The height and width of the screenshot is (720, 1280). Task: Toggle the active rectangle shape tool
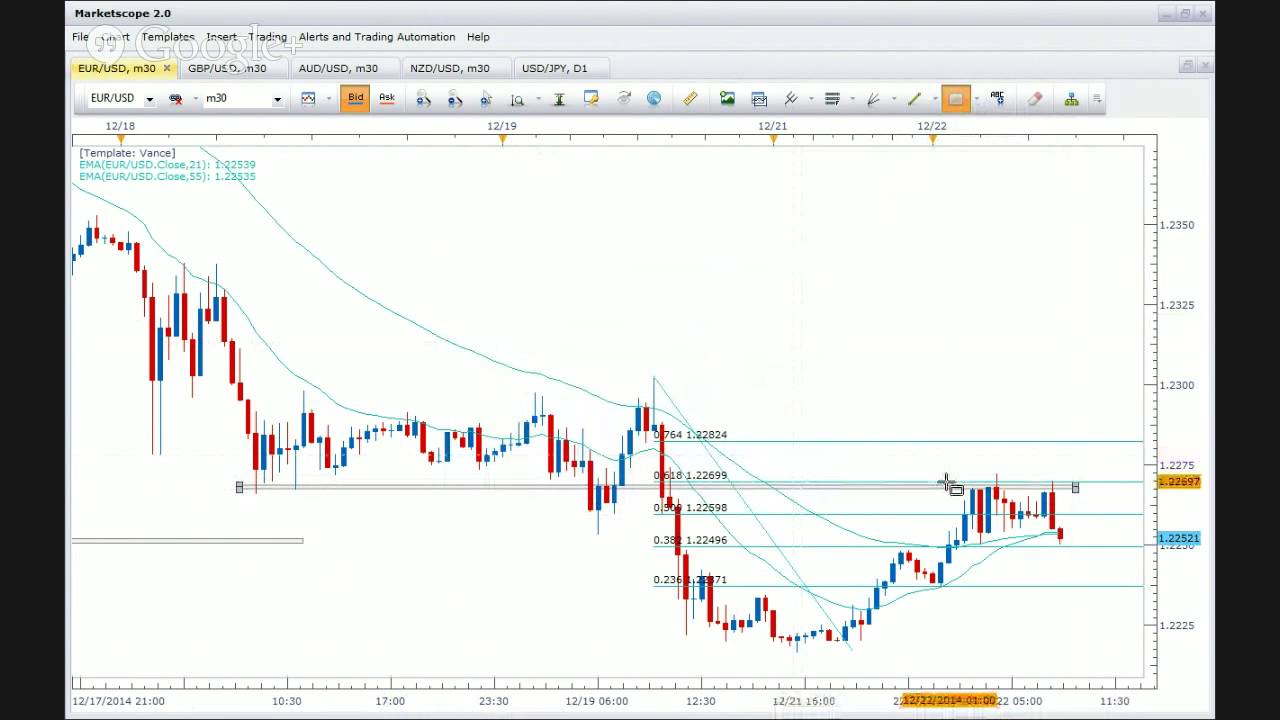(x=955, y=98)
